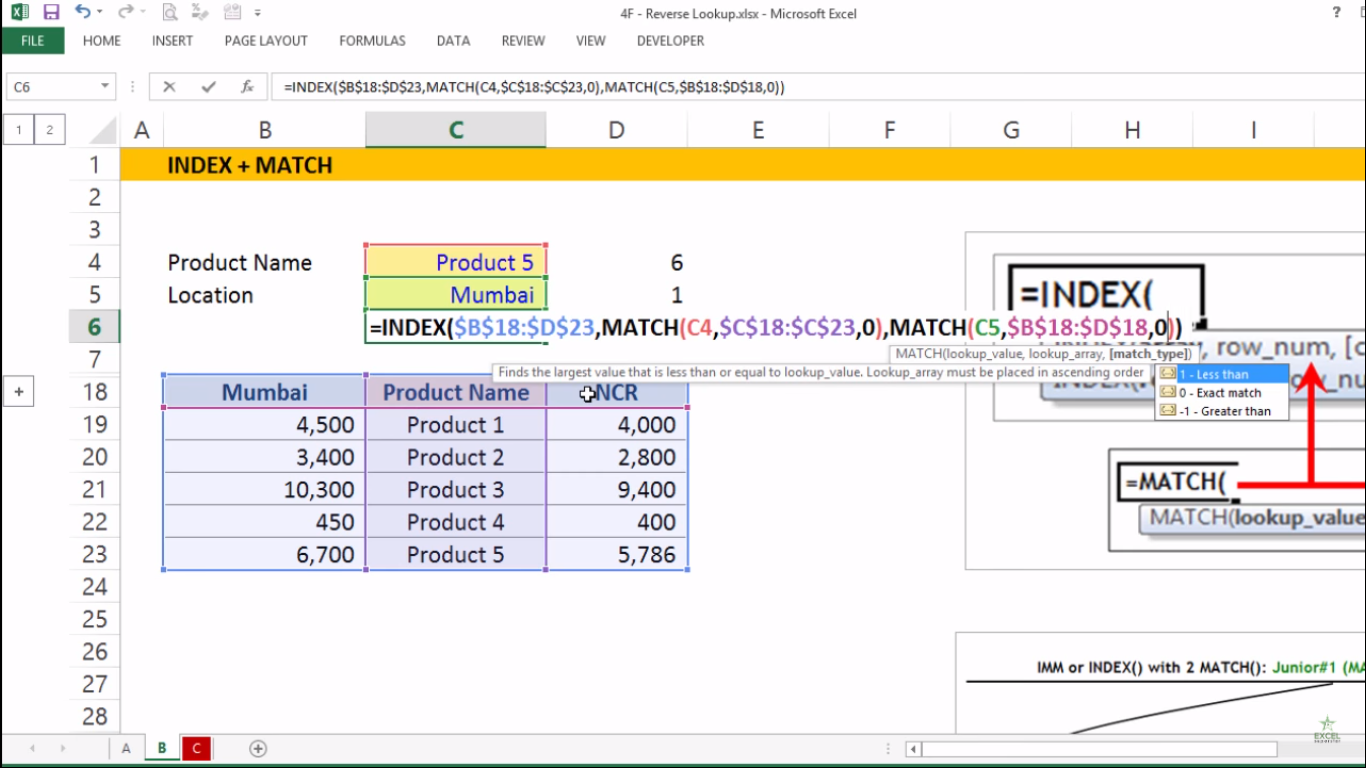Save the workbook with the floppy disk icon

coord(51,13)
